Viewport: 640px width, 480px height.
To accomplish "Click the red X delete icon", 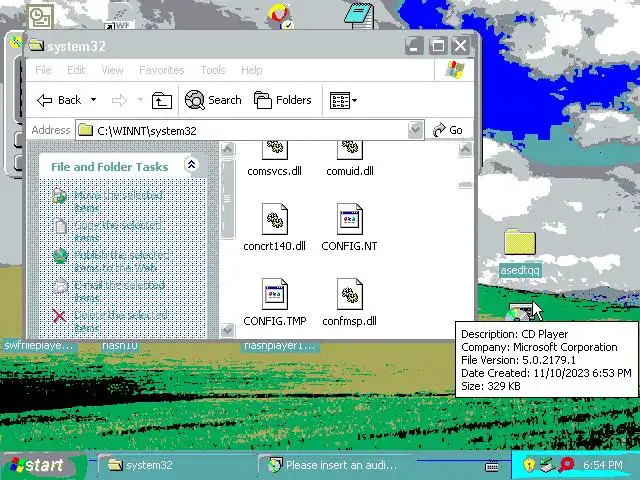I will click(x=60, y=316).
